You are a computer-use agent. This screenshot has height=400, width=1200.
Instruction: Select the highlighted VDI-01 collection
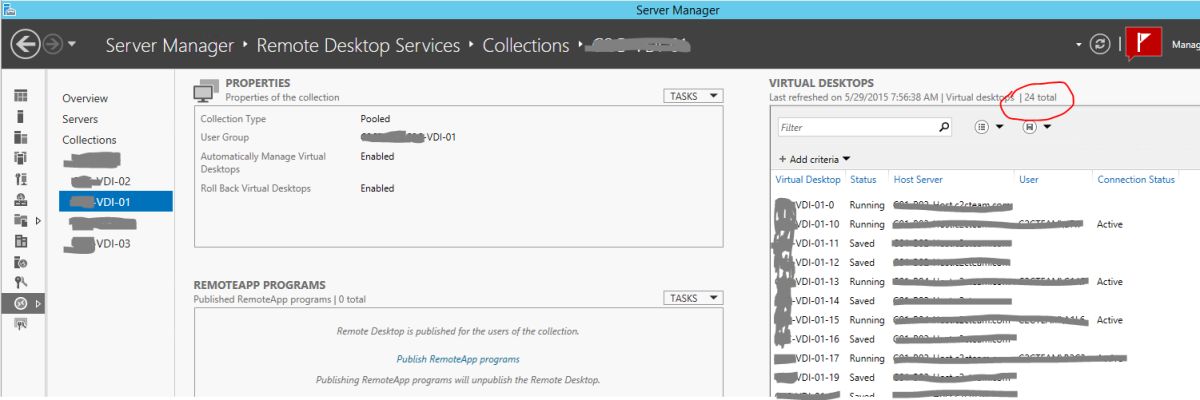tap(115, 202)
